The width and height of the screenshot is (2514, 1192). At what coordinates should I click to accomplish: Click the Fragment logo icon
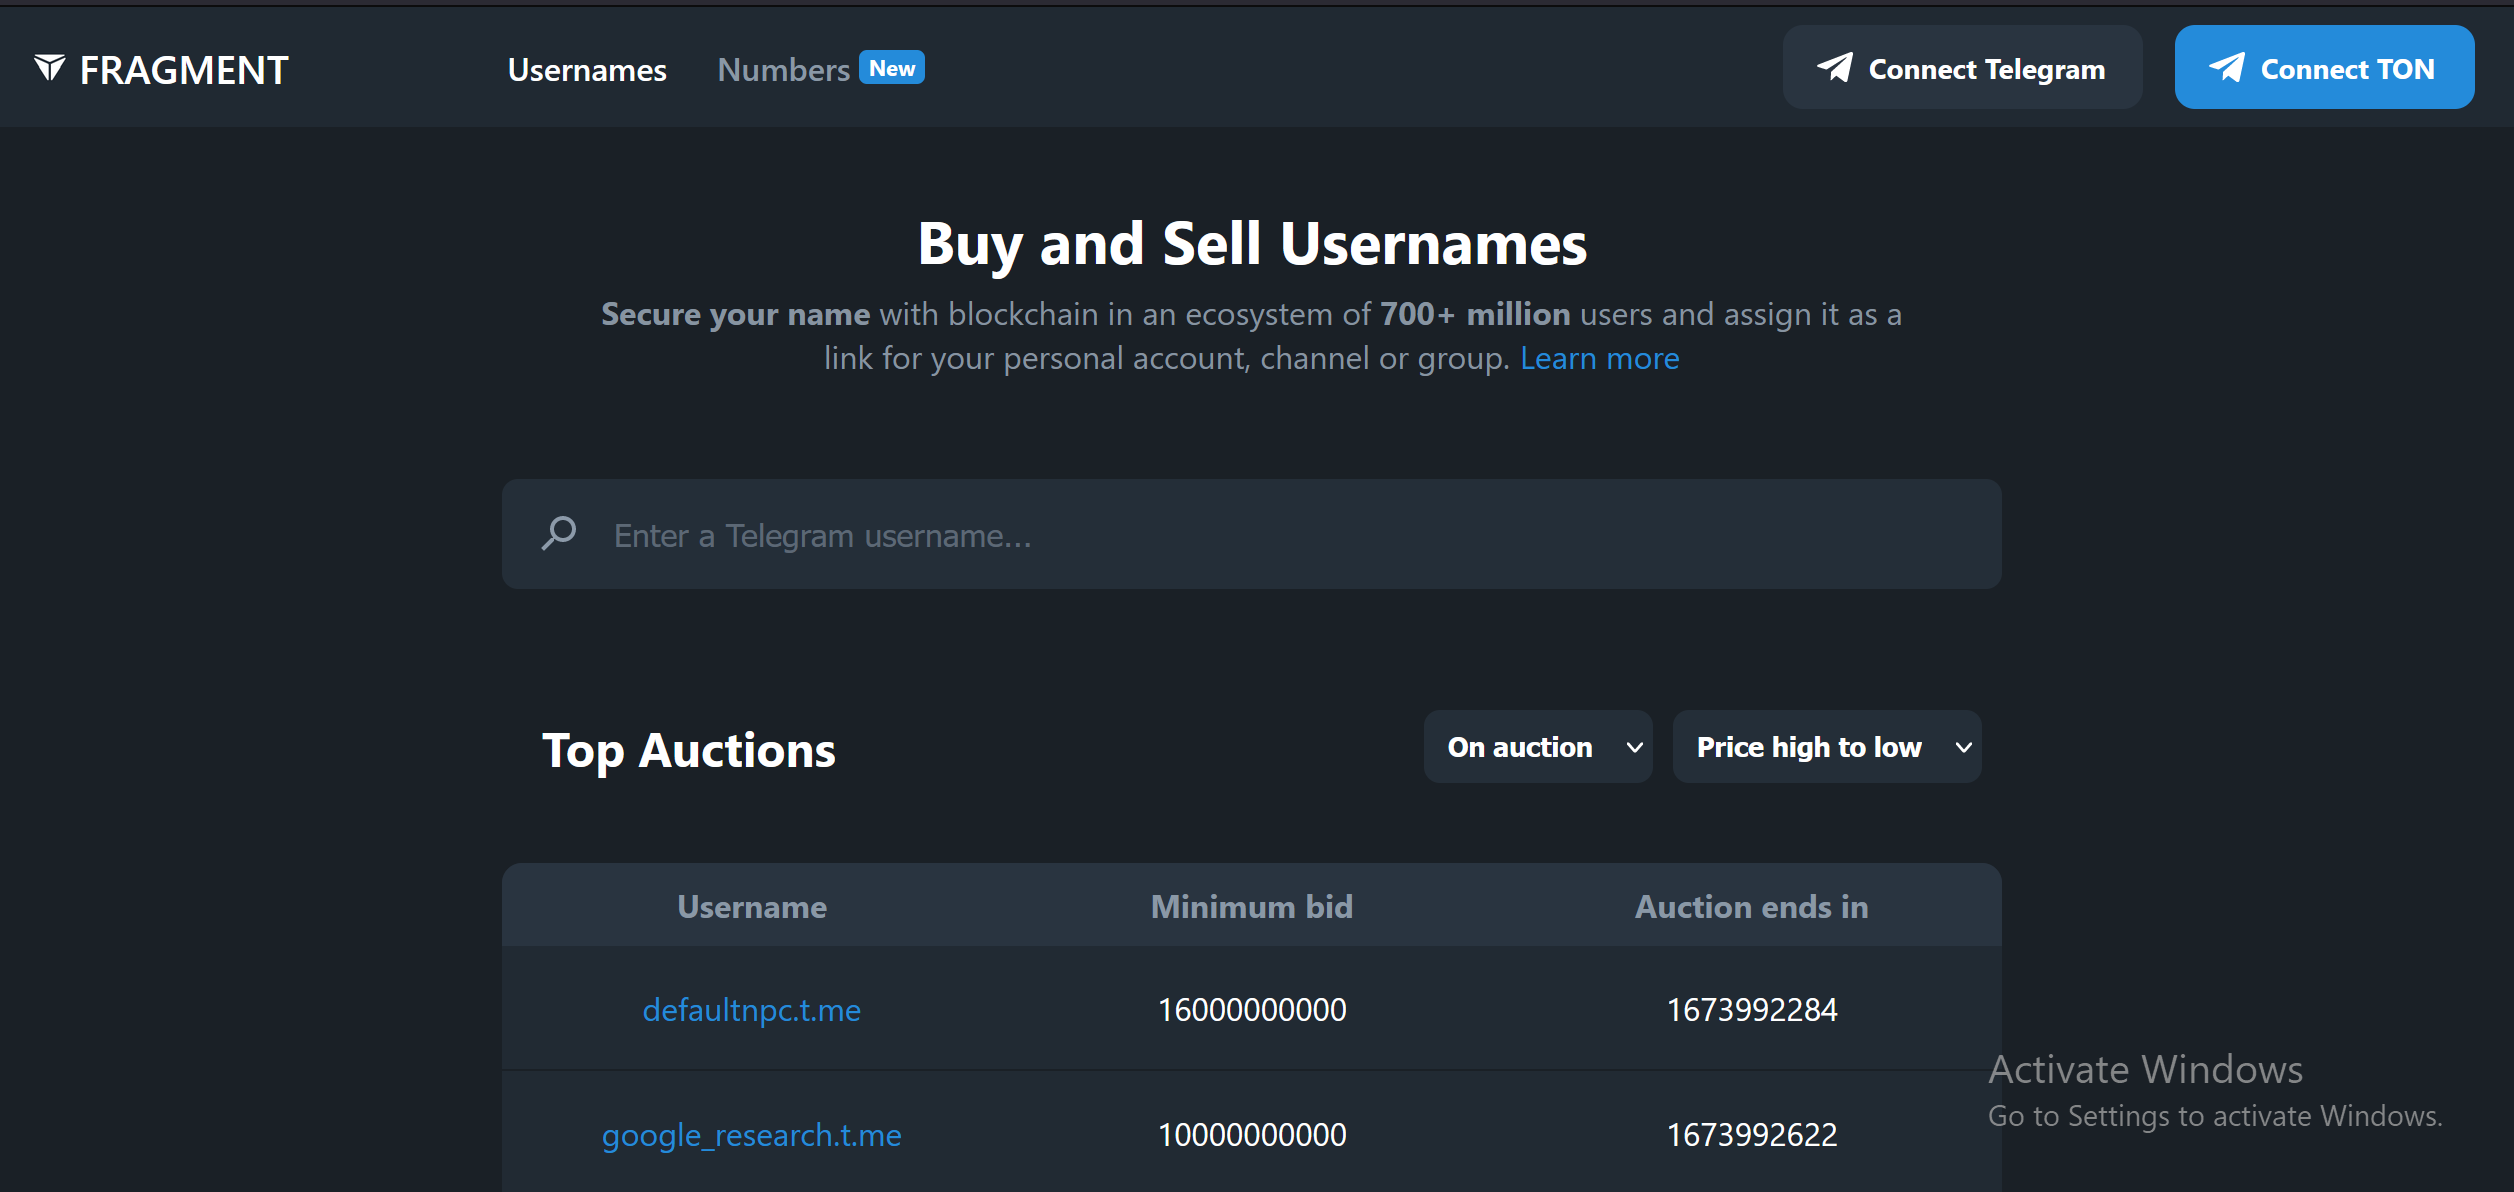50,68
